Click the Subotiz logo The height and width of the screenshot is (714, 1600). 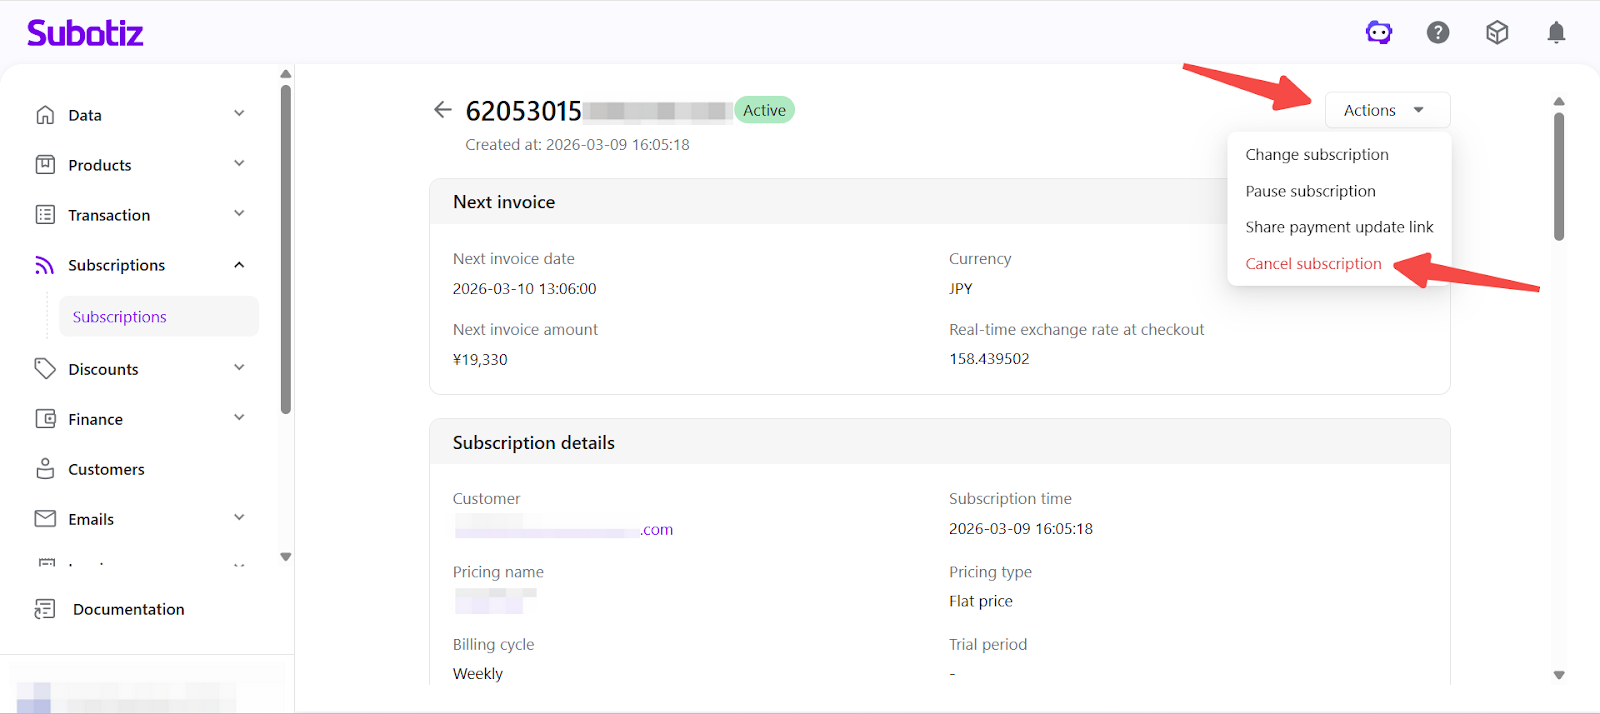click(x=85, y=33)
